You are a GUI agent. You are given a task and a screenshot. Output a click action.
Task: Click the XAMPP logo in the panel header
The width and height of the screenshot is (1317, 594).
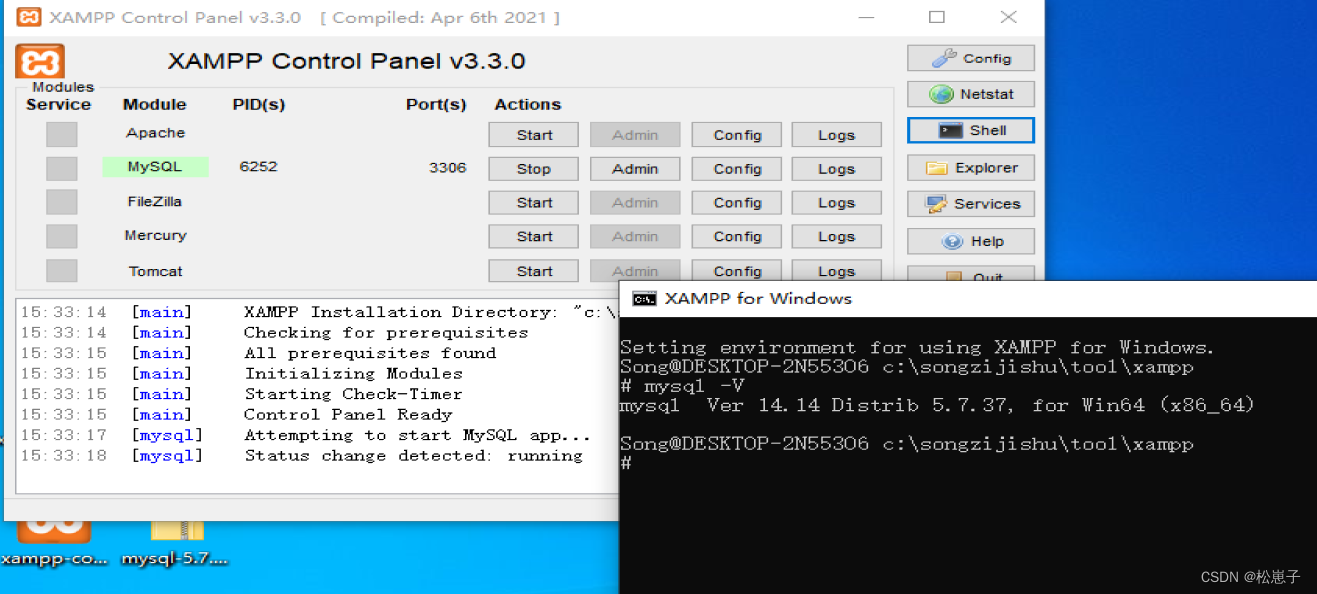(40, 63)
